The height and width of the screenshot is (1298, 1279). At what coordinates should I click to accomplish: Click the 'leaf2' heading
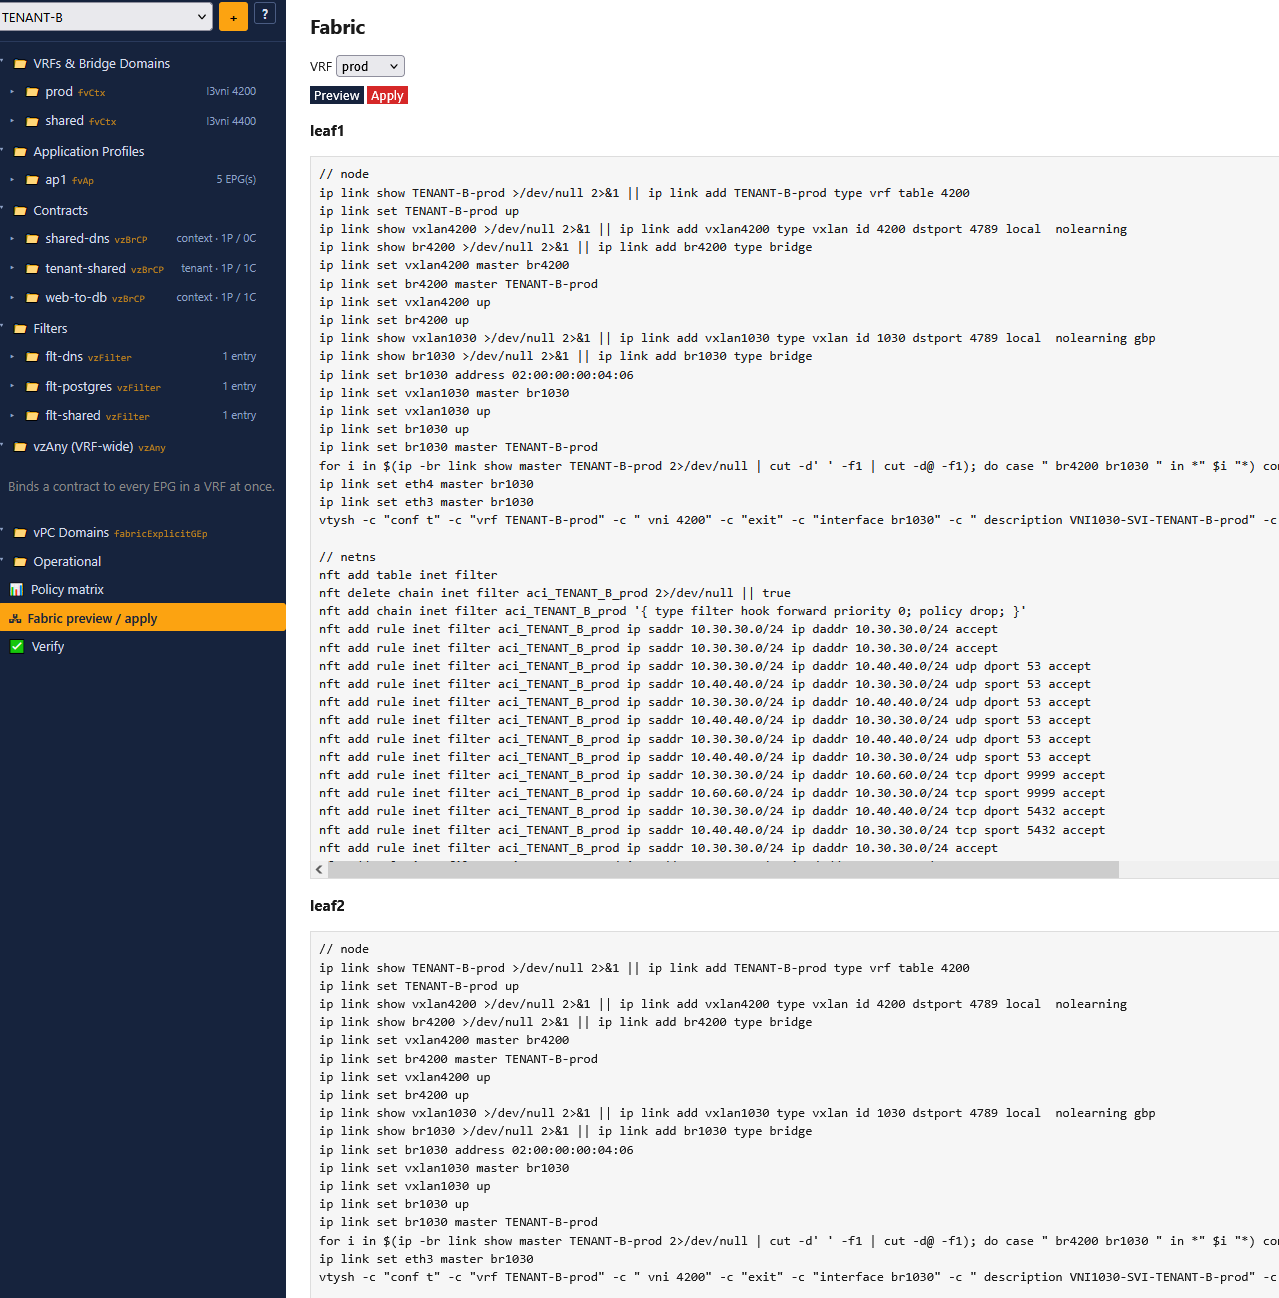click(327, 906)
